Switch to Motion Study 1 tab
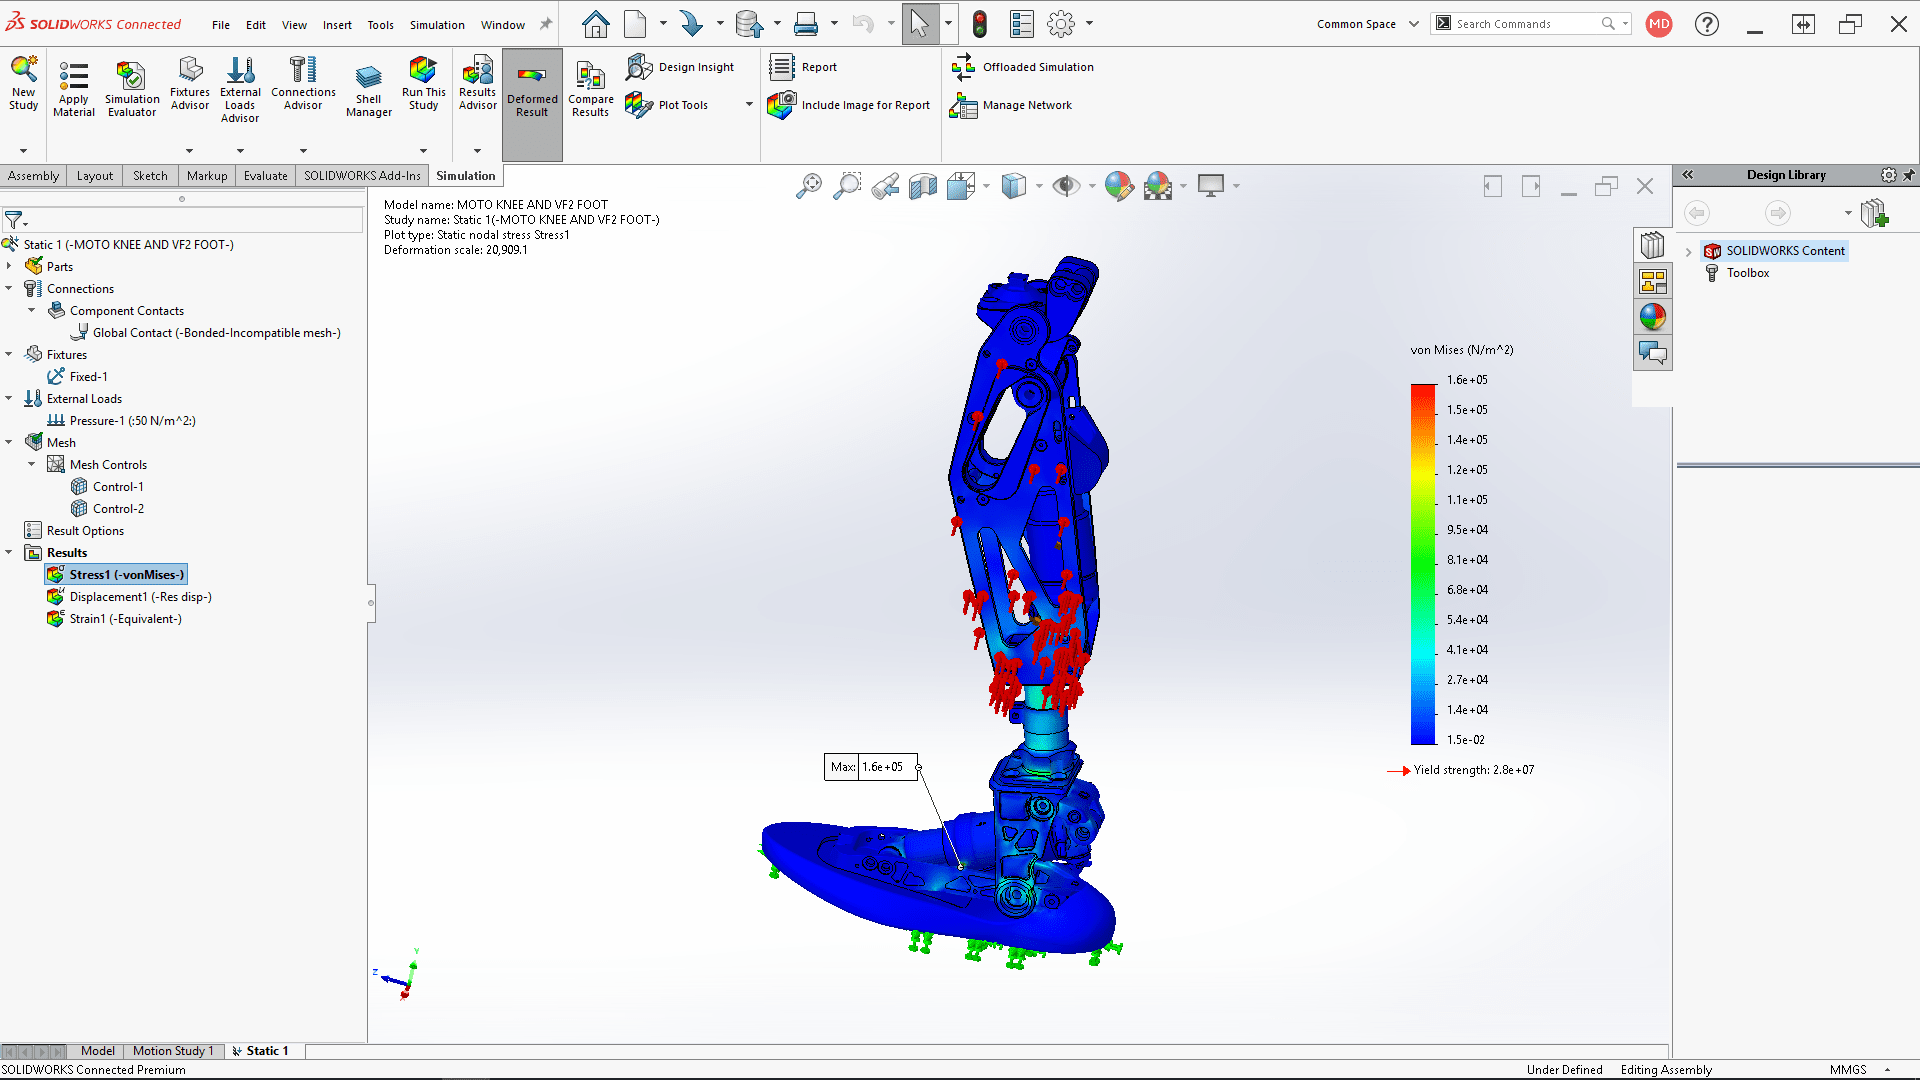 click(172, 1051)
